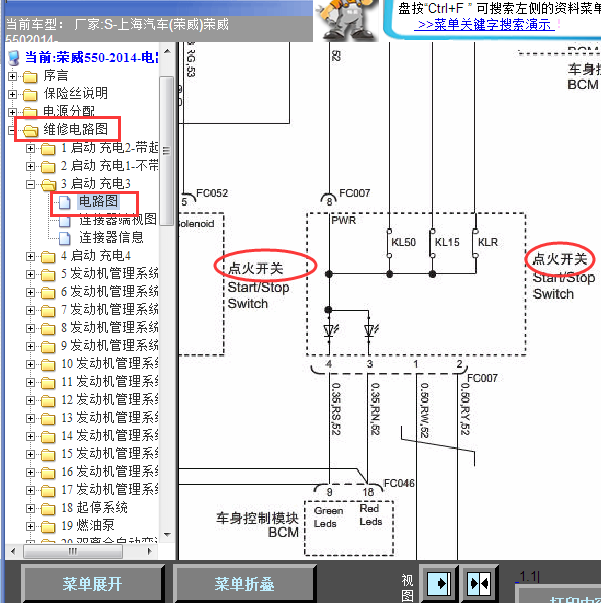Click the folder icon next to 序言
This screenshot has width=601, height=603.
30,77
